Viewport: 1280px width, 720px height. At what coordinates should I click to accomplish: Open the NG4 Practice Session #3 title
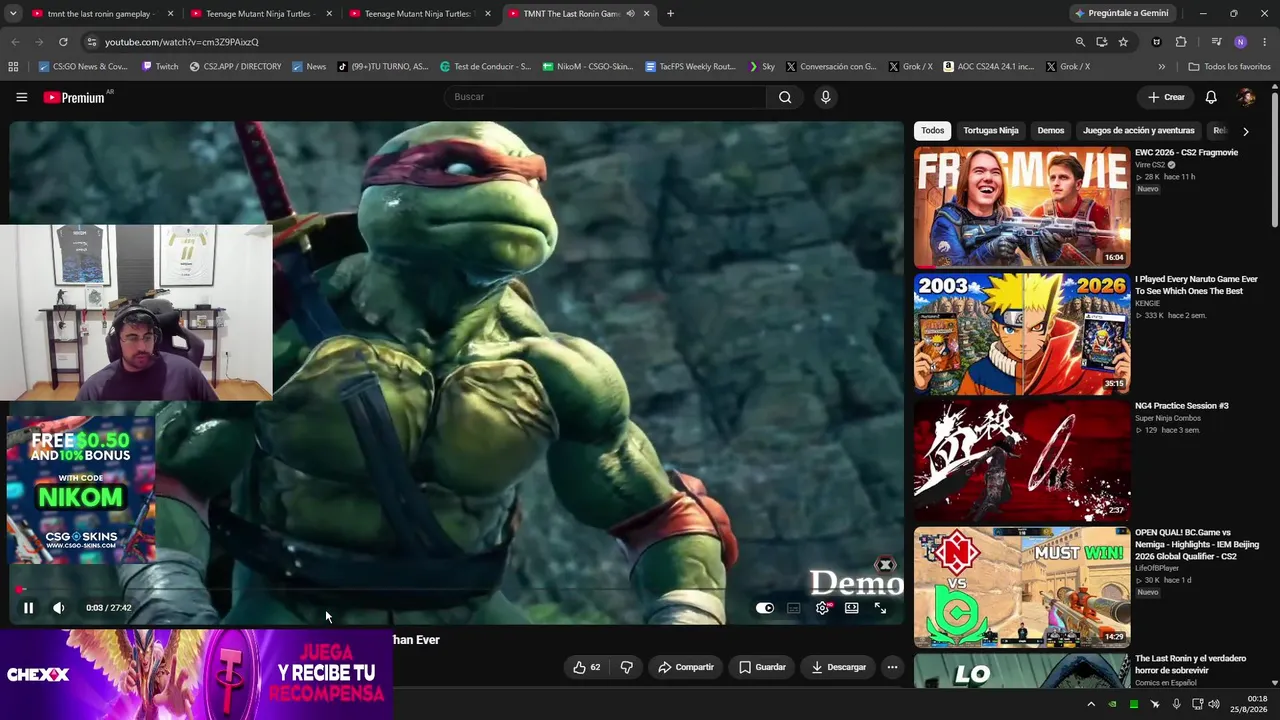1182,406
